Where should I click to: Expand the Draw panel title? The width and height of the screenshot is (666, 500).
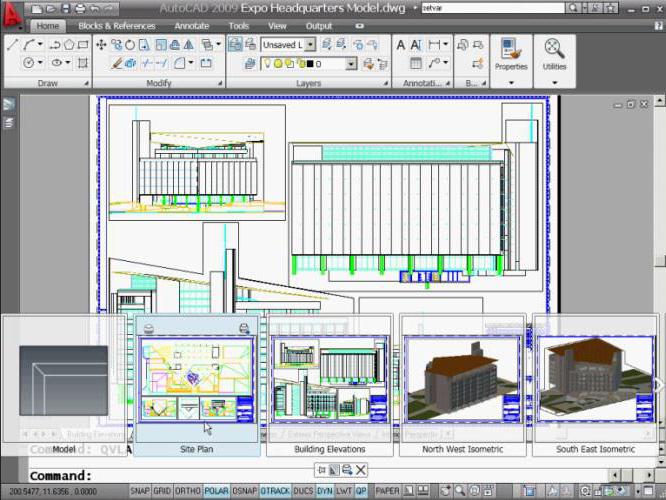tap(47, 83)
